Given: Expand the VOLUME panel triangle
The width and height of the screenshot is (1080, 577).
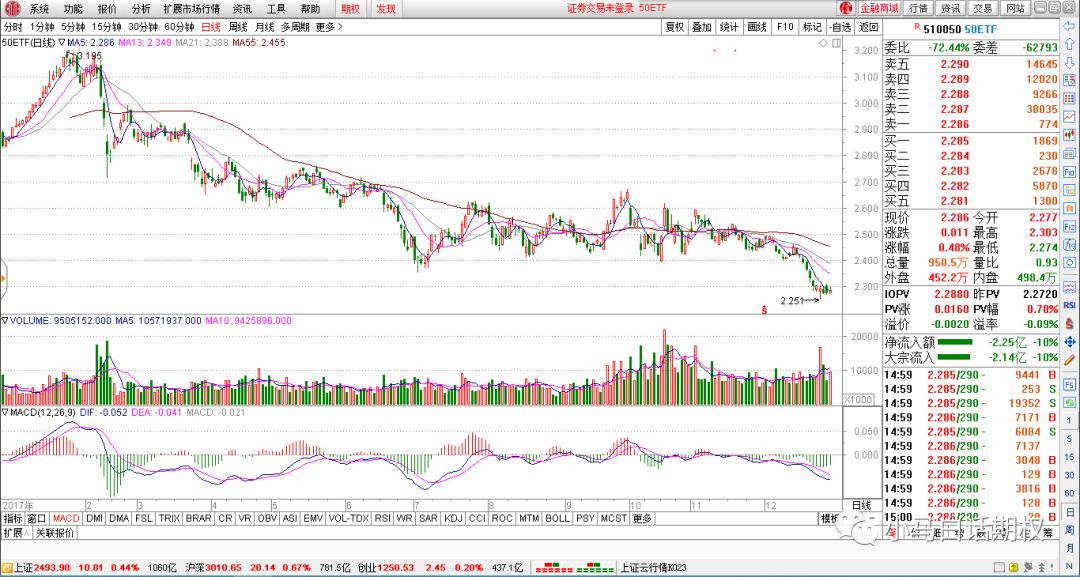Looking at the screenshot, I should point(5,321).
